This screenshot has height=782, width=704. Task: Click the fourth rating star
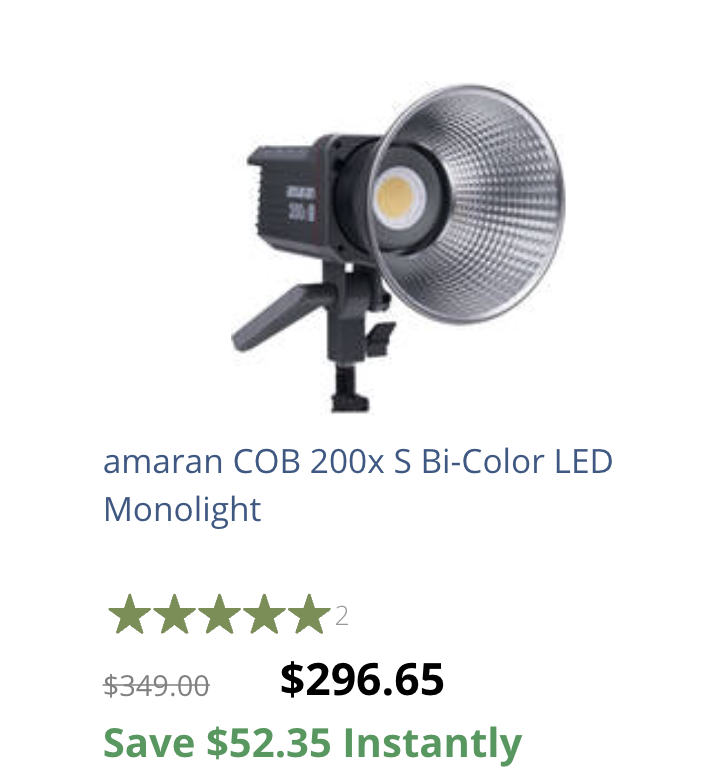pos(264,614)
